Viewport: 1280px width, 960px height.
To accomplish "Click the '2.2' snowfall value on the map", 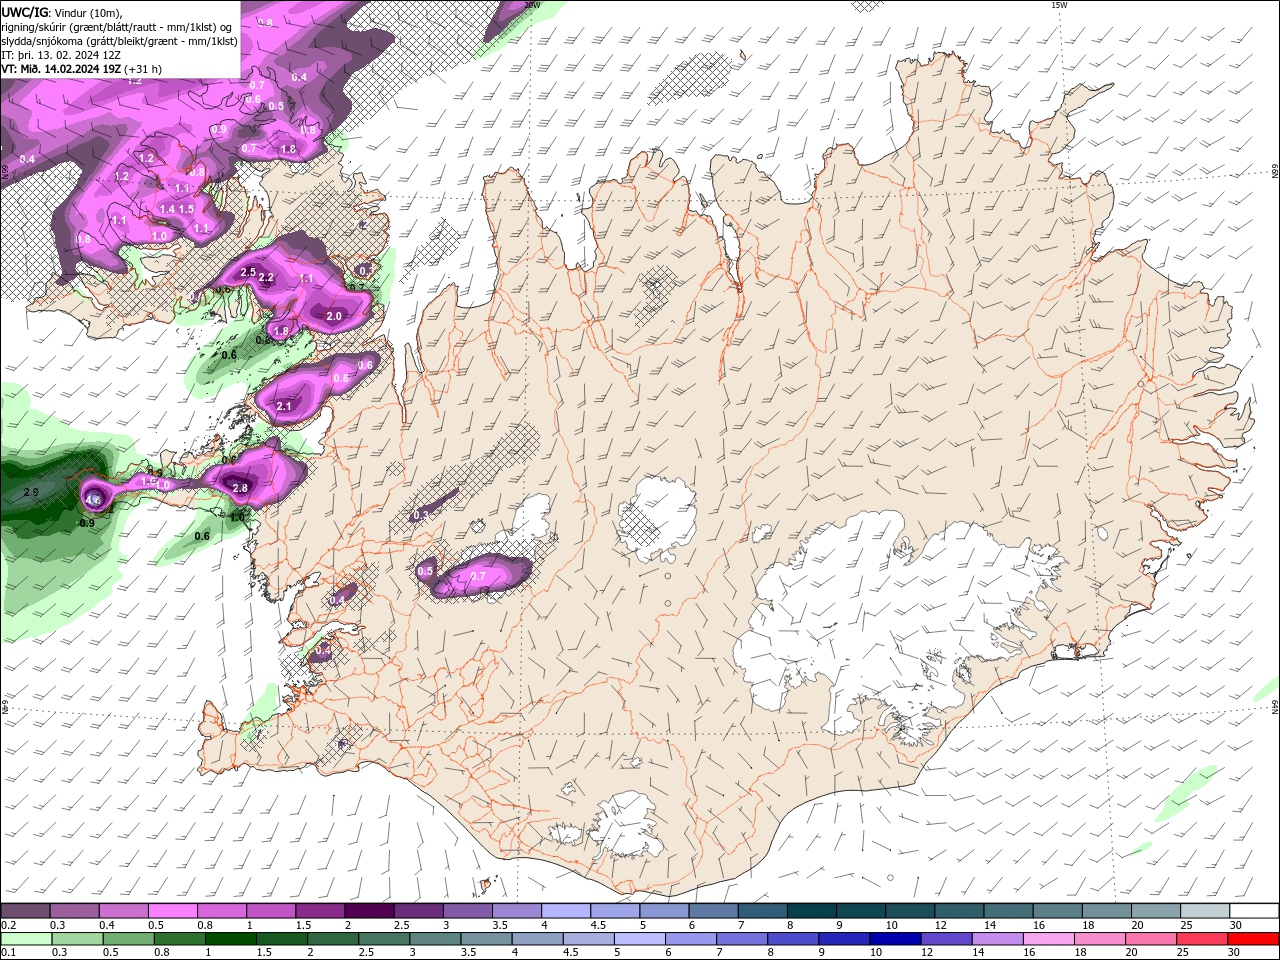I will pyautogui.click(x=266, y=277).
